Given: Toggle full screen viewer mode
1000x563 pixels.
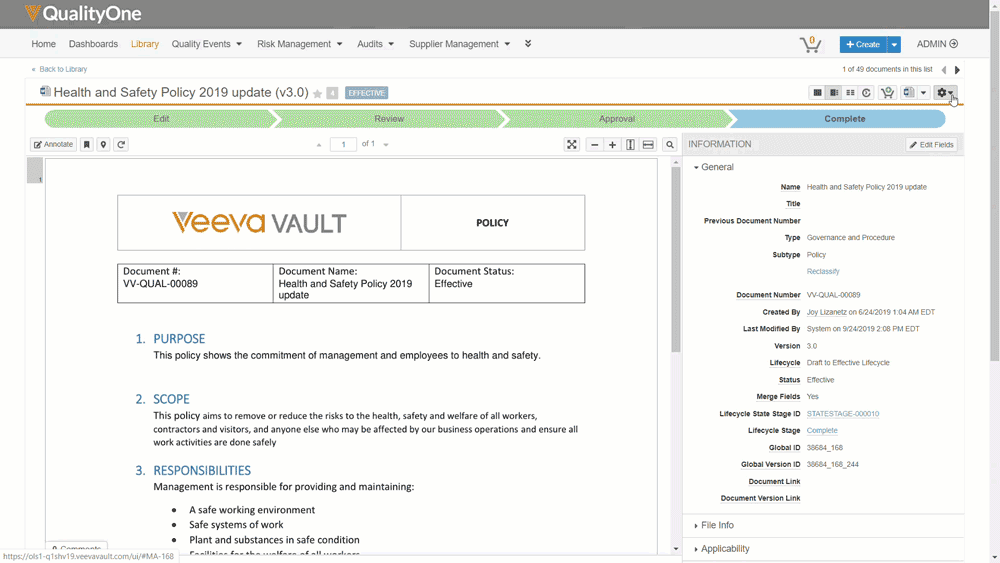Looking at the screenshot, I should pos(572,145).
